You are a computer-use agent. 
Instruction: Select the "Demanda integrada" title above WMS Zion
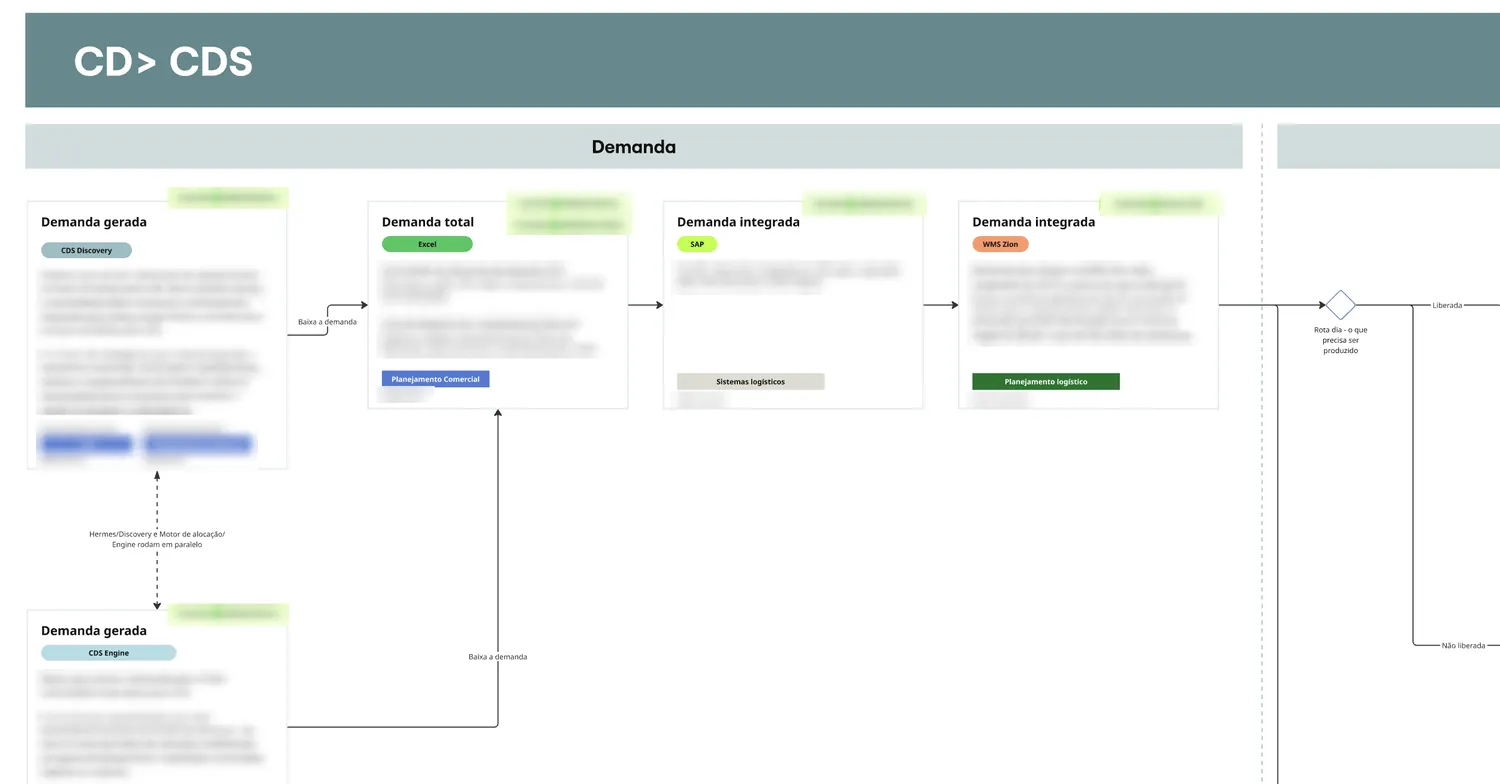tap(1033, 222)
